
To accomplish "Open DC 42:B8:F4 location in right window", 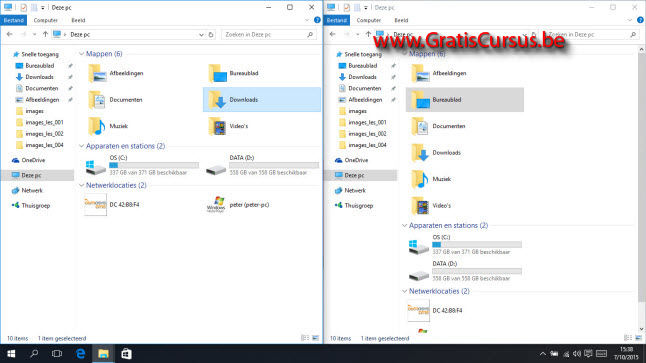I will tap(435, 311).
